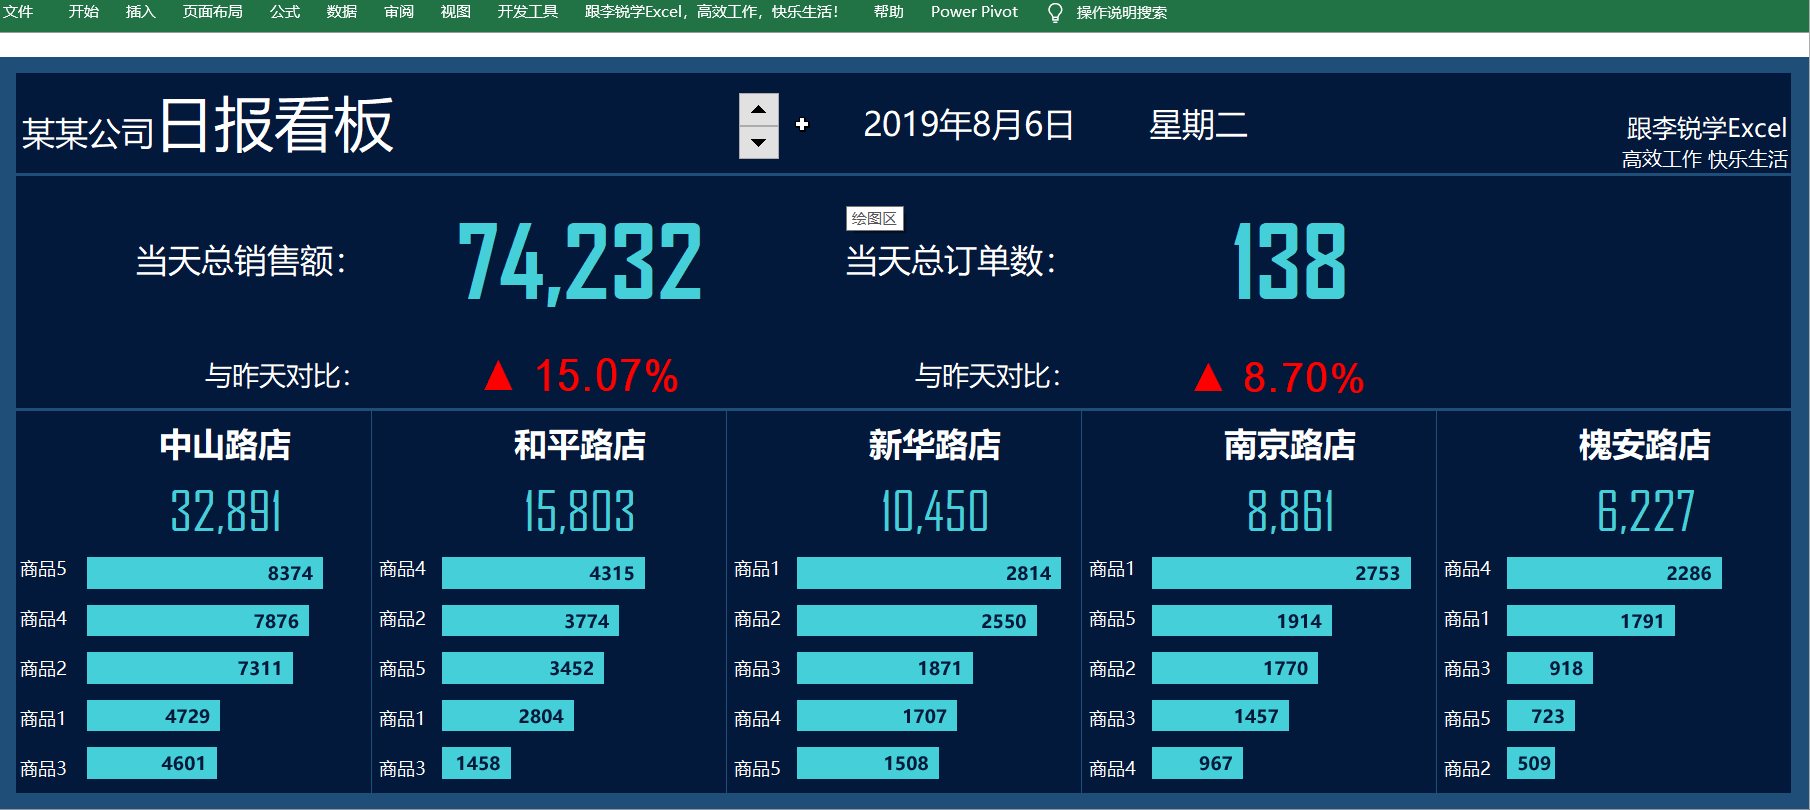Open the 公式 tab

(x=285, y=12)
